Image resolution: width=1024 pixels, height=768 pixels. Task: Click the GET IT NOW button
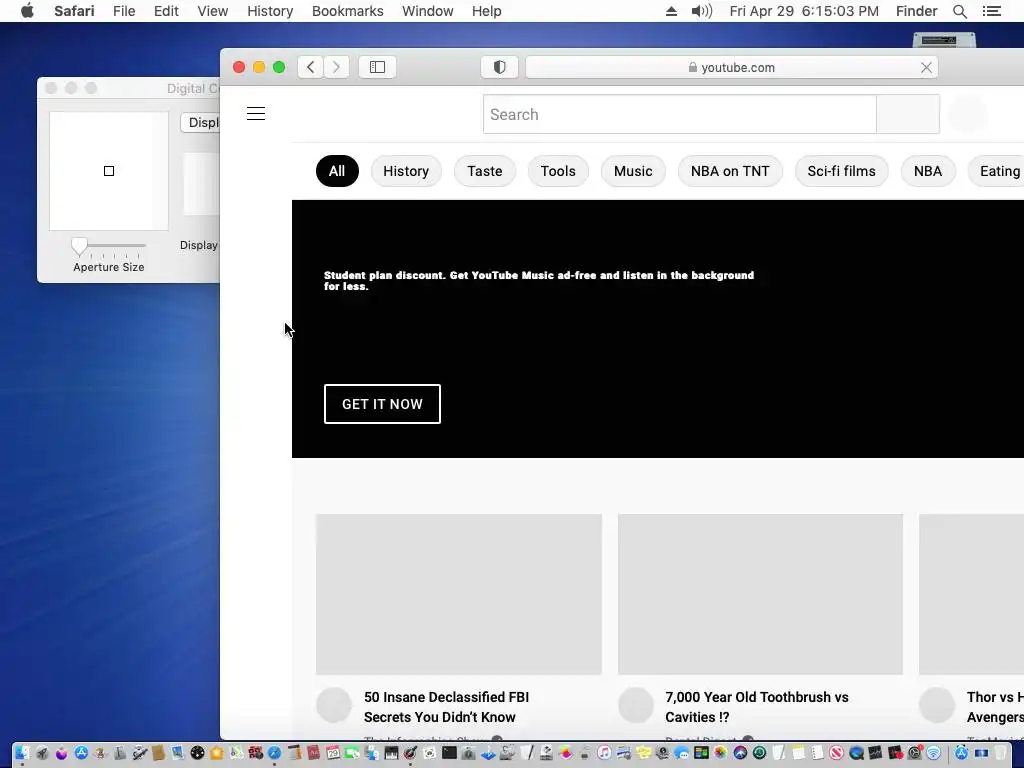coord(382,404)
